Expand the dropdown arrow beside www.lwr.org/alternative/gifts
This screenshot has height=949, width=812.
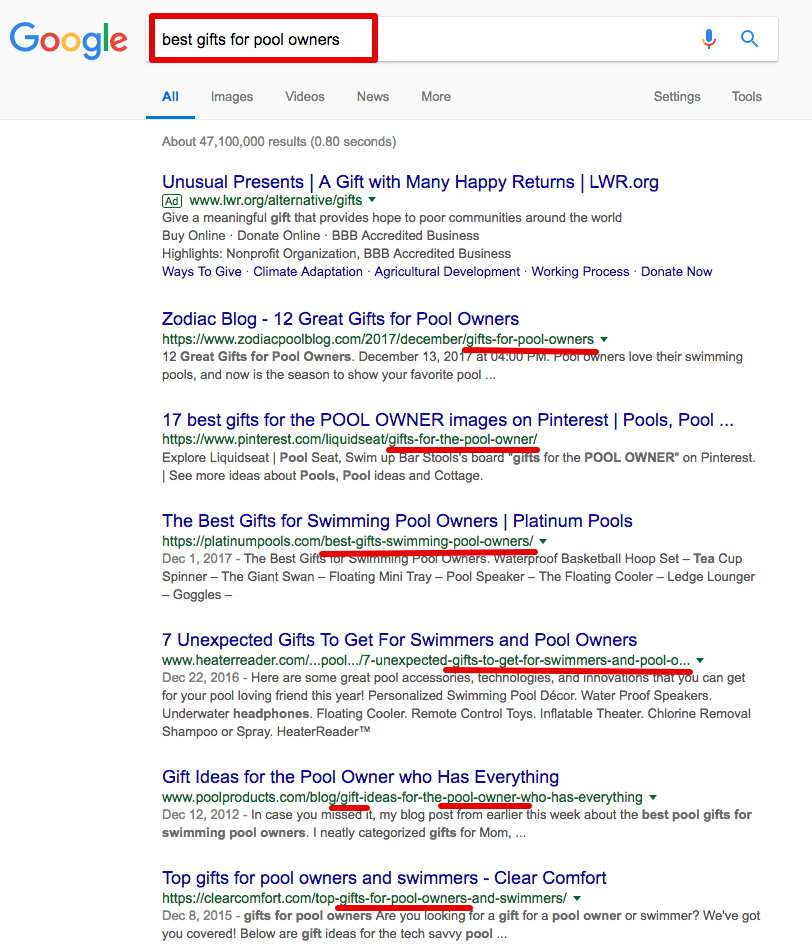[x=372, y=200]
